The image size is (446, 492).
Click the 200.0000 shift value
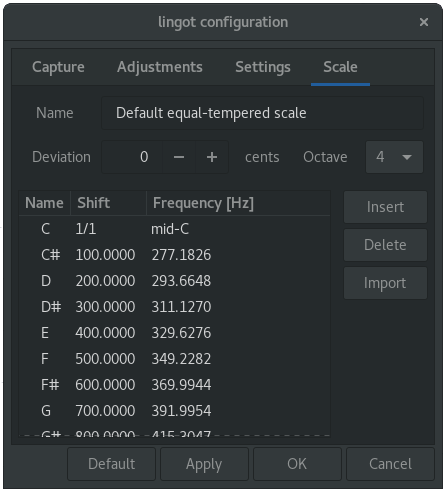[x=105, y=281]
